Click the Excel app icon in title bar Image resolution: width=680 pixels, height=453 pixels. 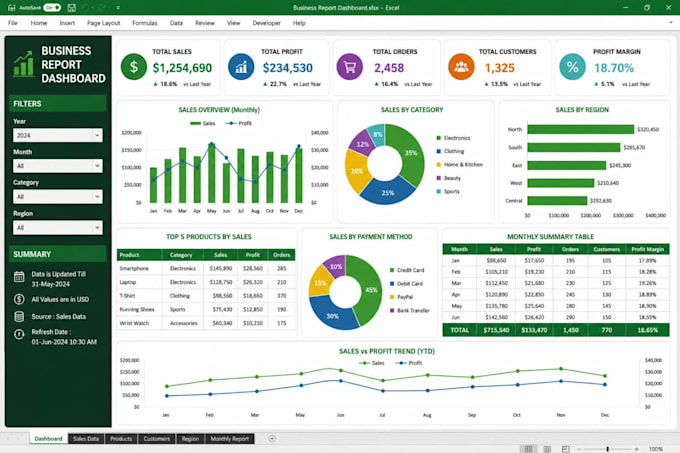12,8
